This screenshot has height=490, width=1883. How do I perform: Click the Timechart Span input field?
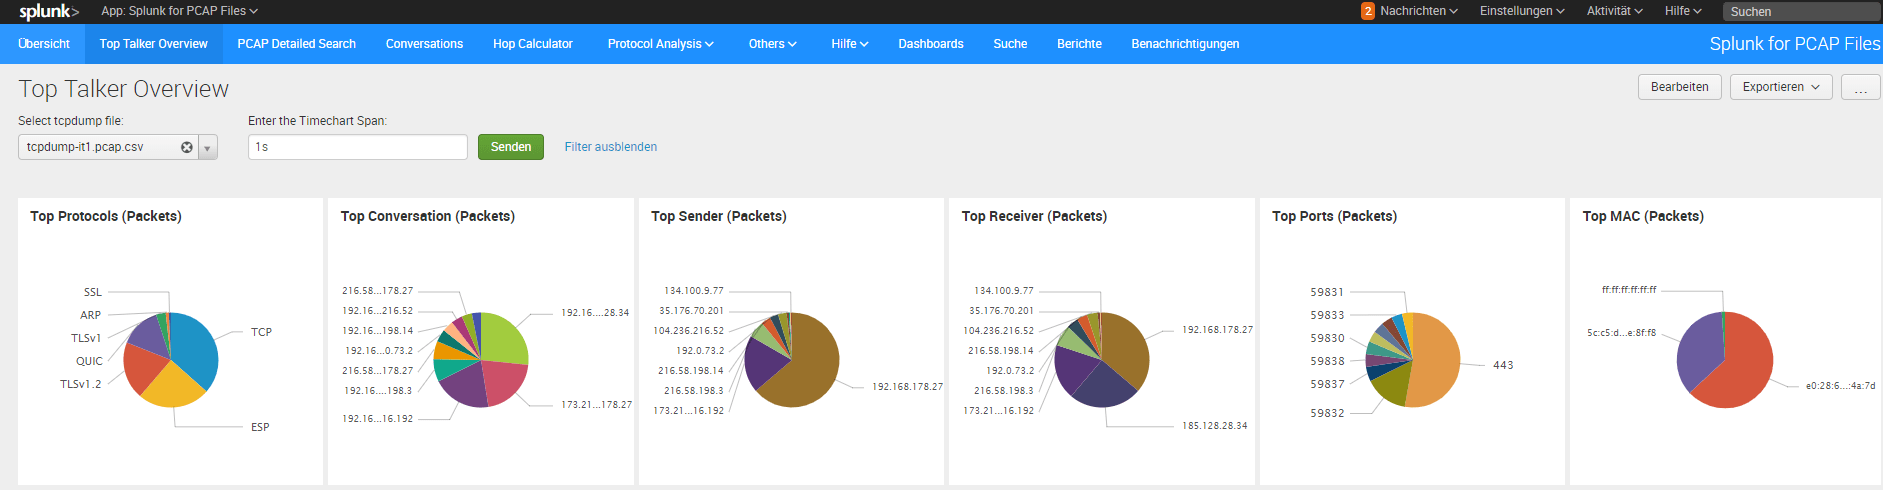coord(357,147)
